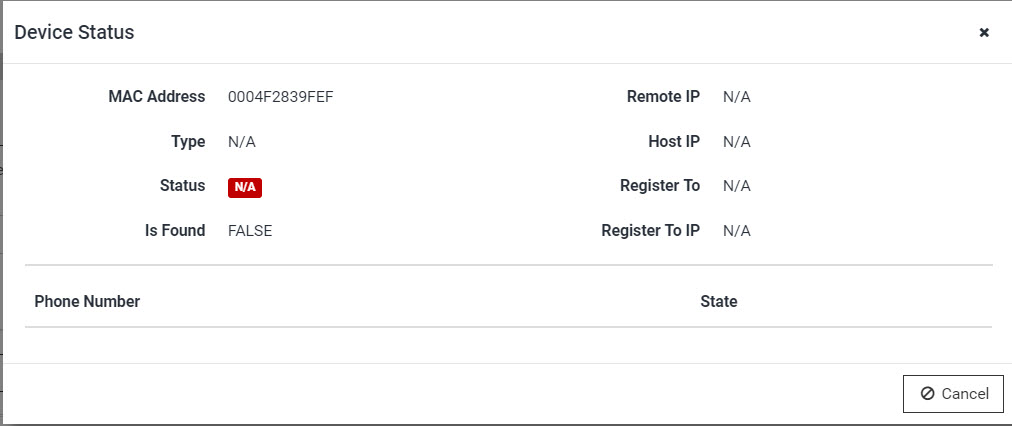Click the Status field label
Screen dimensions: 1012x426
(x=183, y=185)
